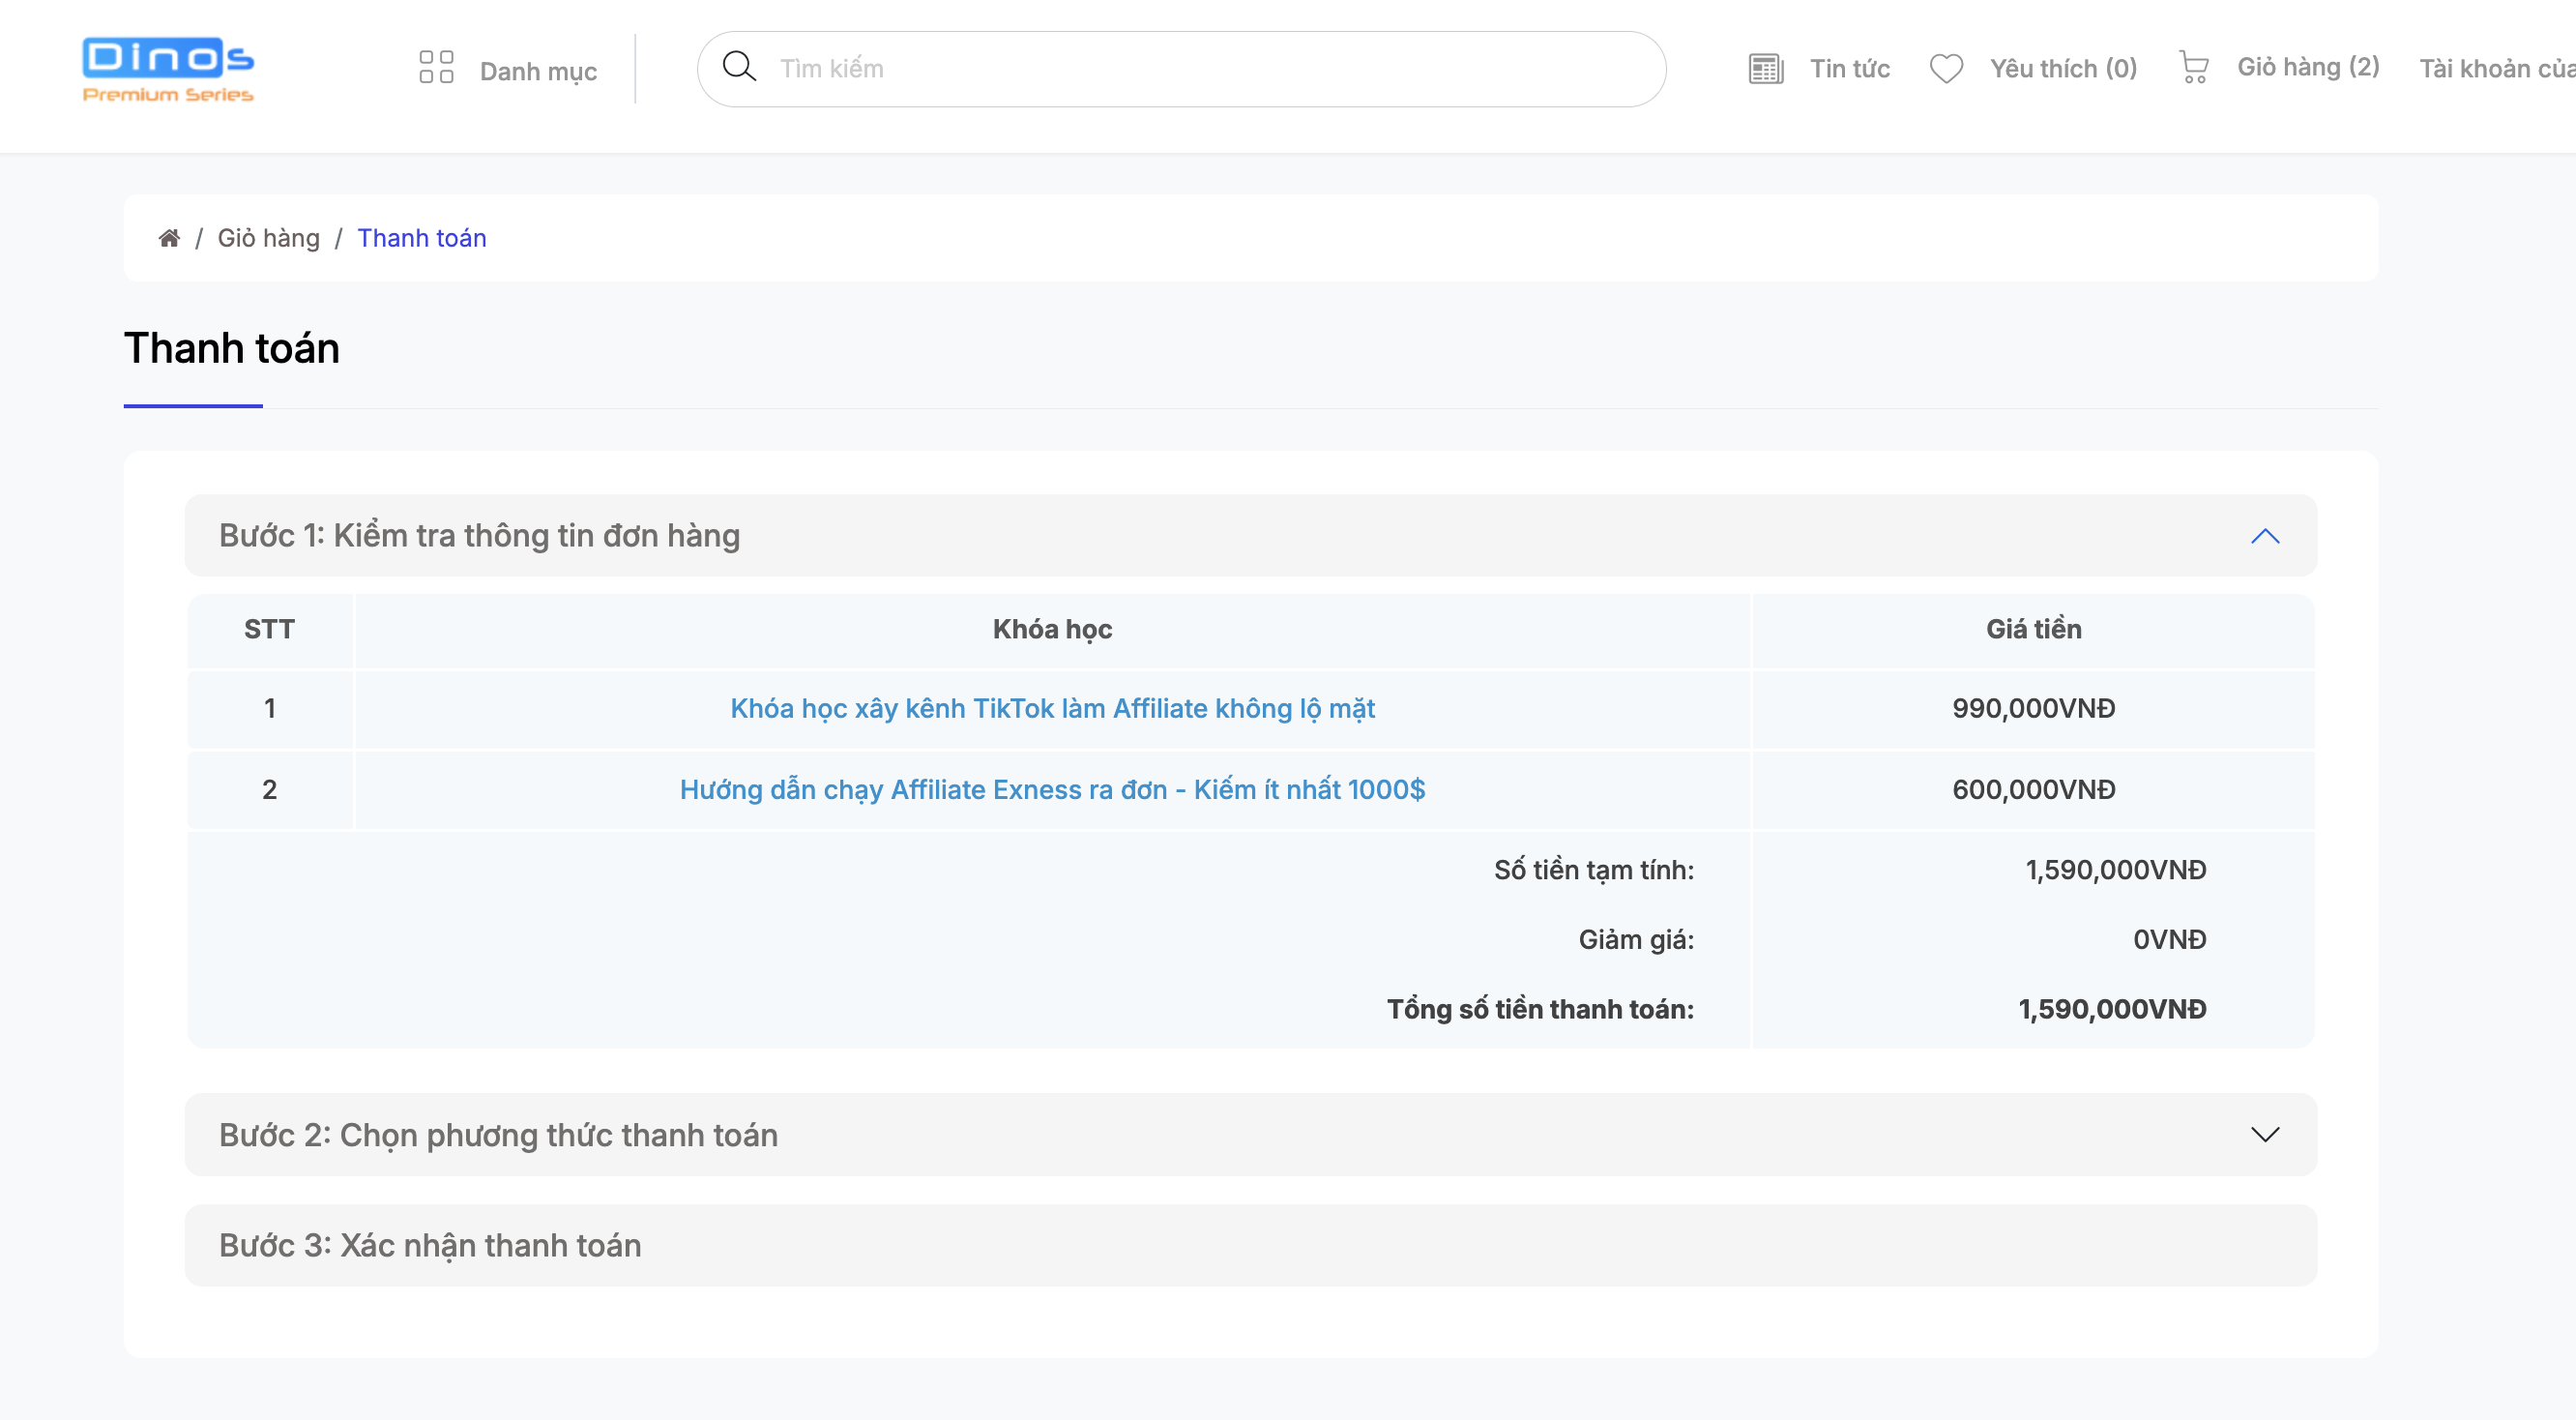2576x1420 pixels.
Task: Click the 990,000VNĐ price cell
Action: coord(2033,709)
